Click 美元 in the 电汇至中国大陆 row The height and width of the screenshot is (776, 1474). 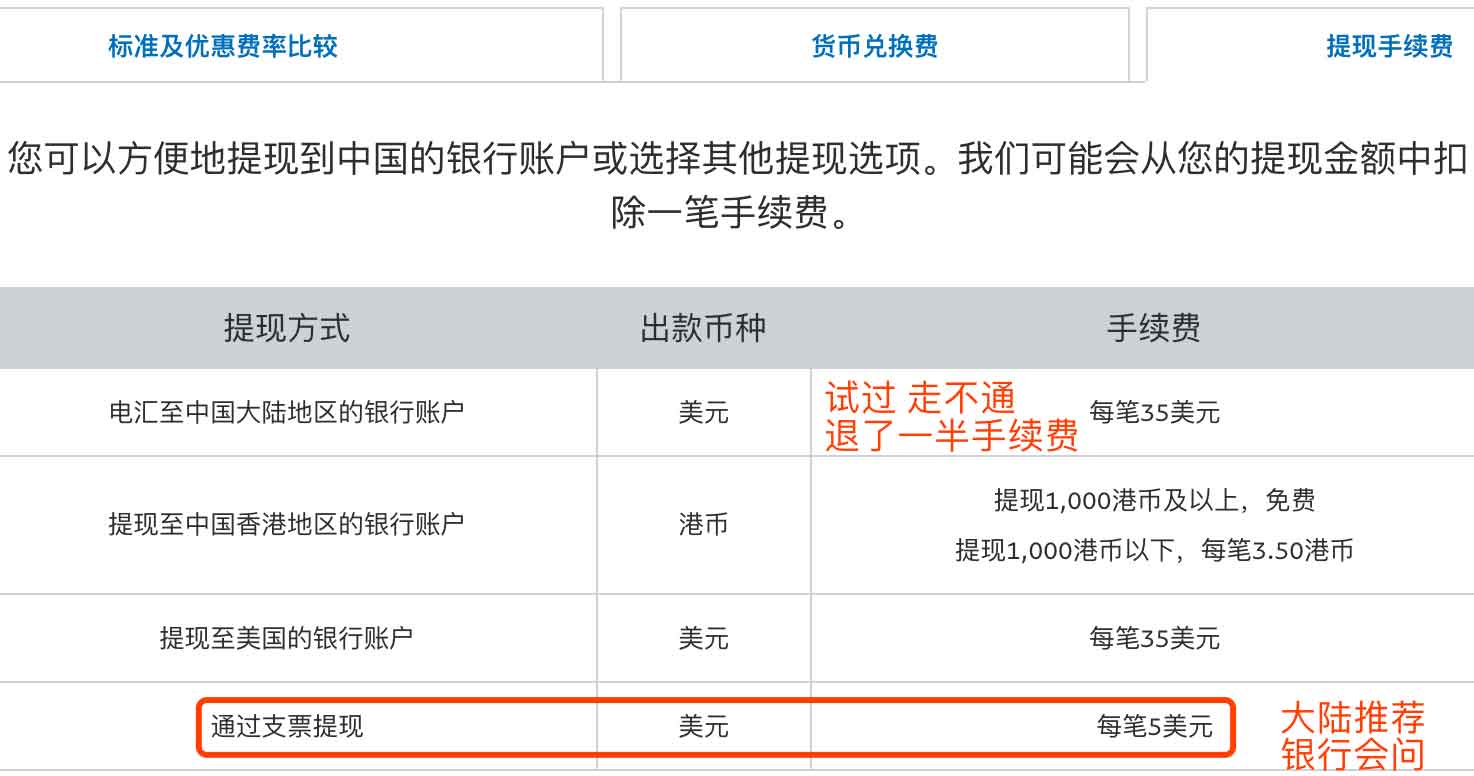point(704,412)
